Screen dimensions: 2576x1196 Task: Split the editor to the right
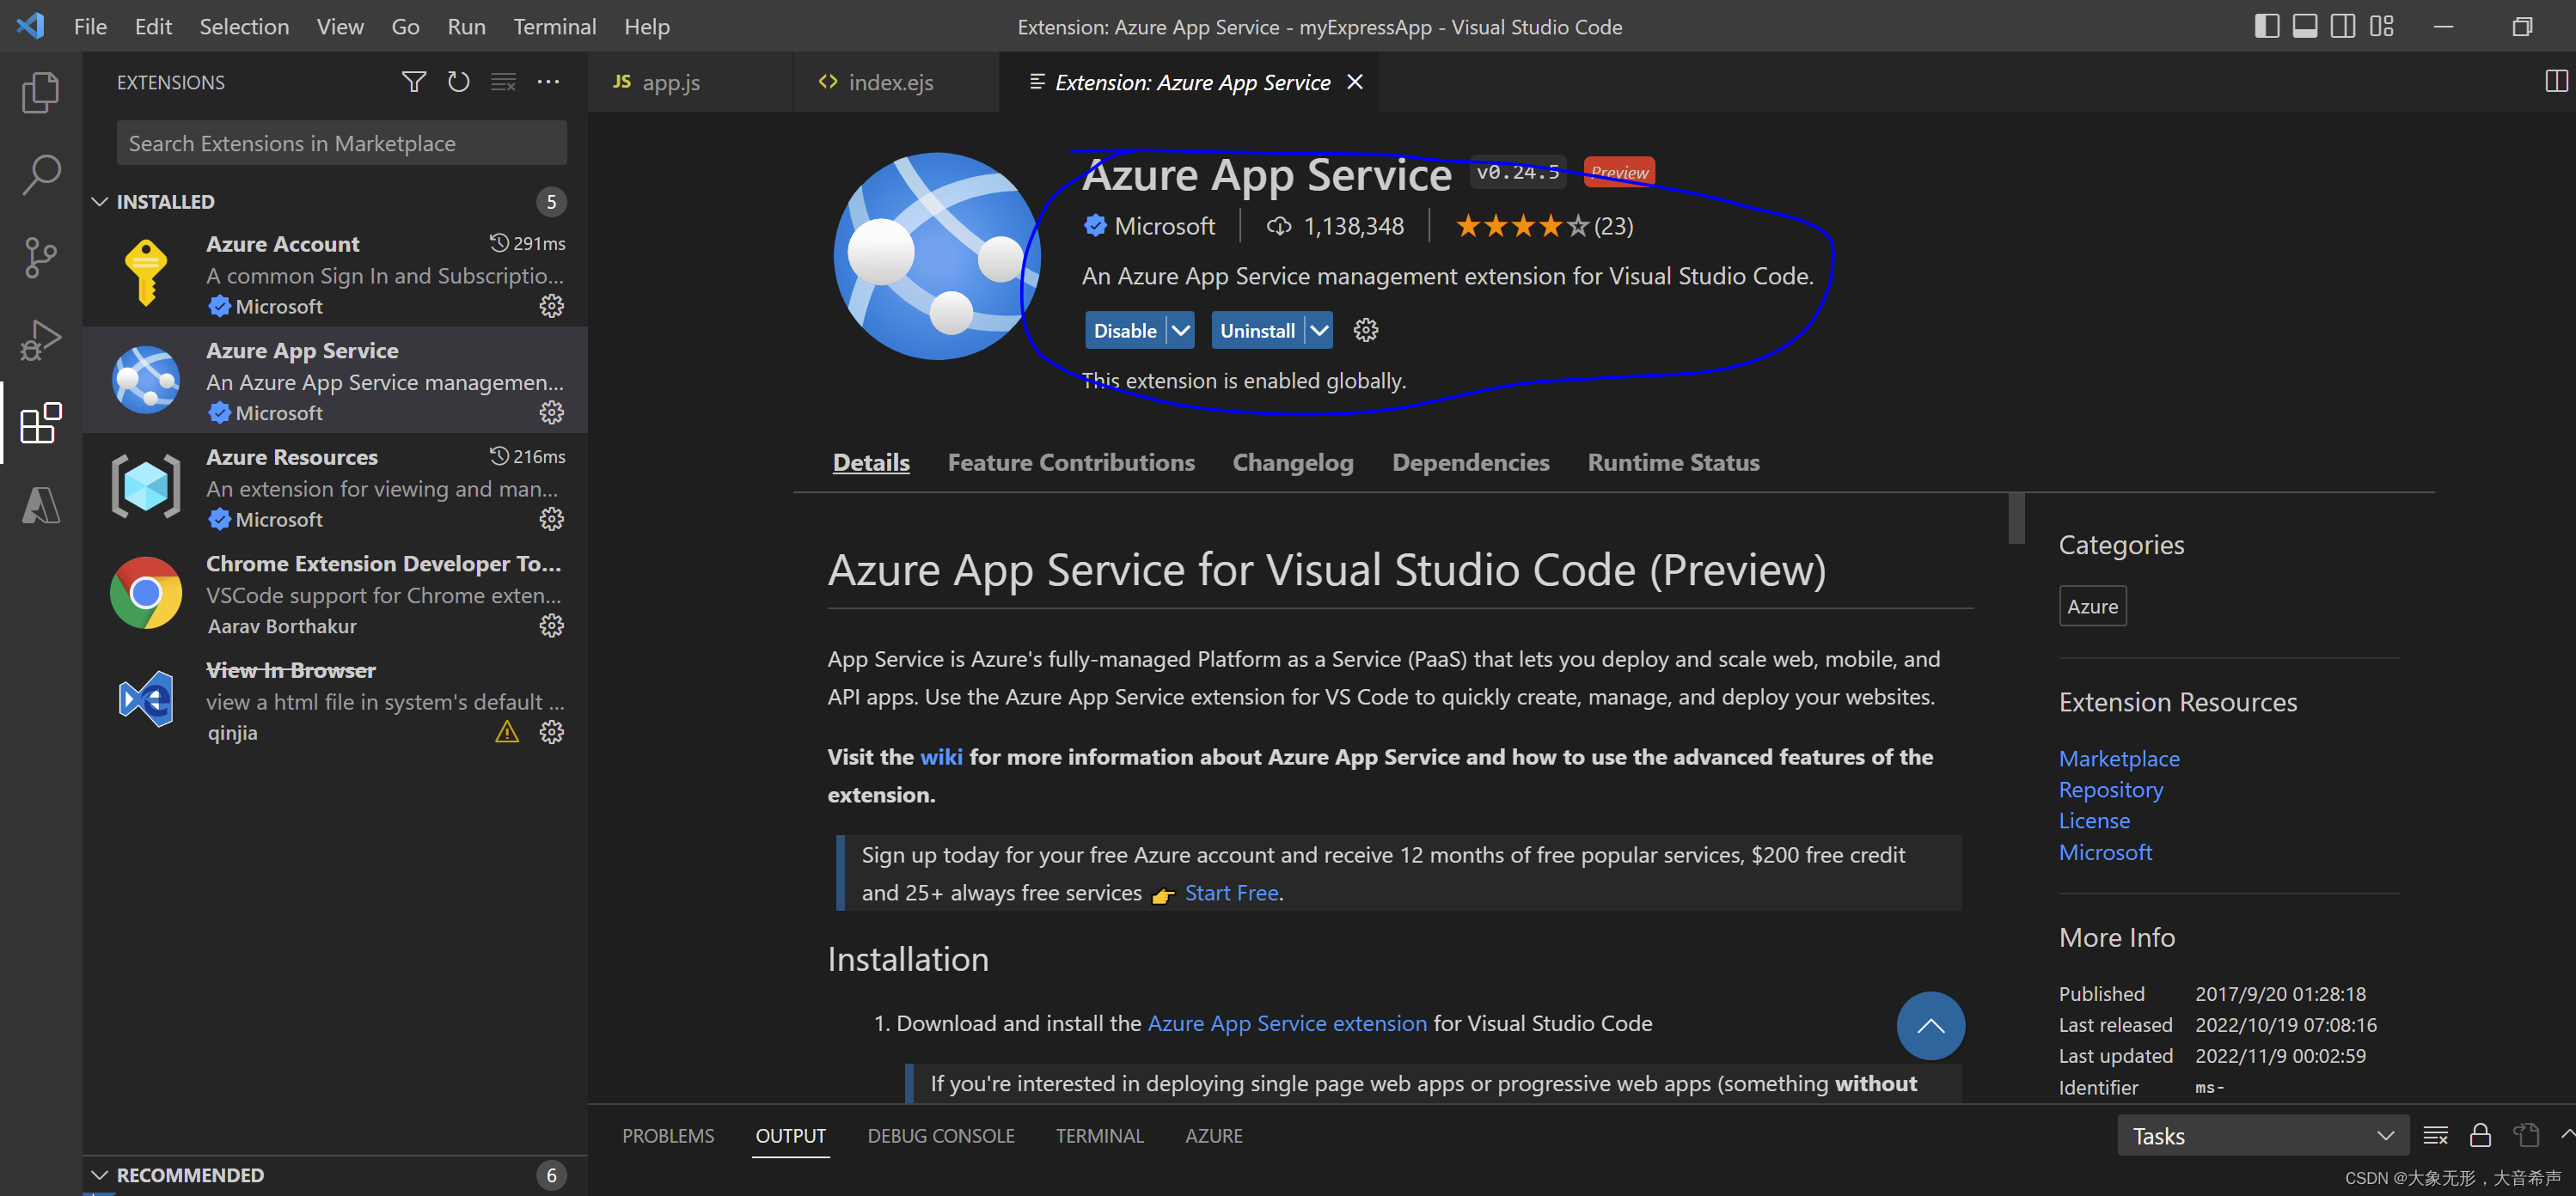[x=2555, y=82]
